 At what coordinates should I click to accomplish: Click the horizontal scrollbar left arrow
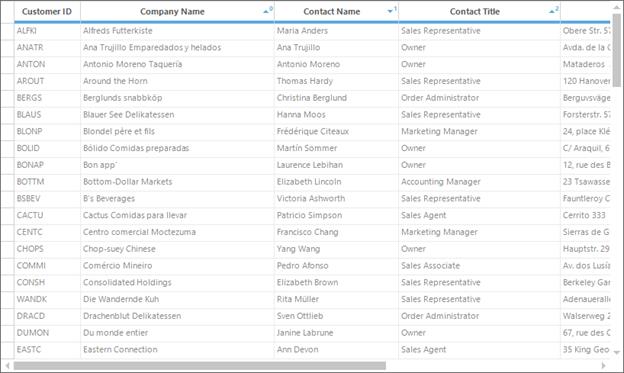(7, 365)
